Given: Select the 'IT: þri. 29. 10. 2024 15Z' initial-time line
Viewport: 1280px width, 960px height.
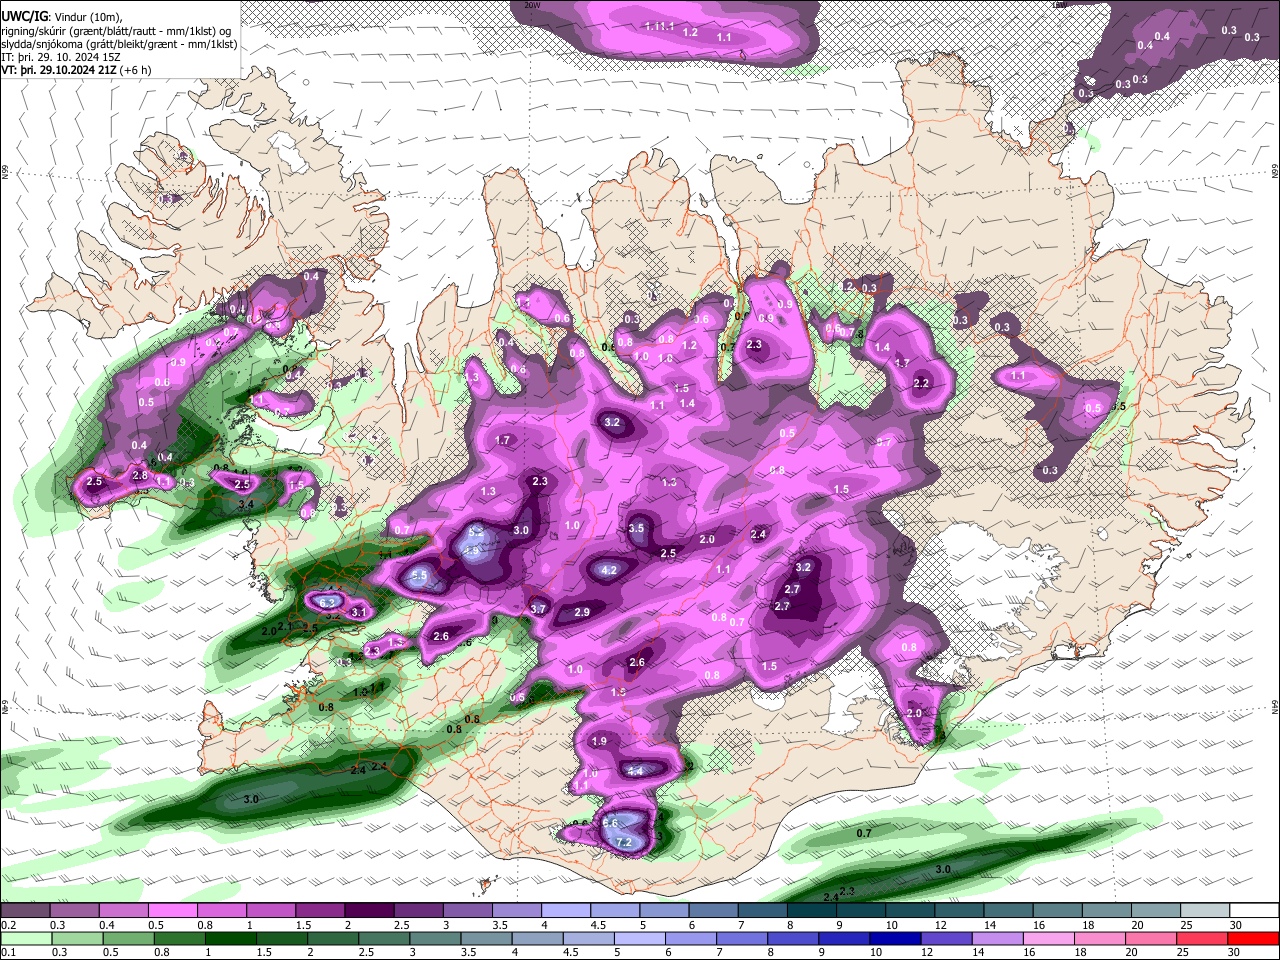Looking at the screenshot, I should point(62,57).
